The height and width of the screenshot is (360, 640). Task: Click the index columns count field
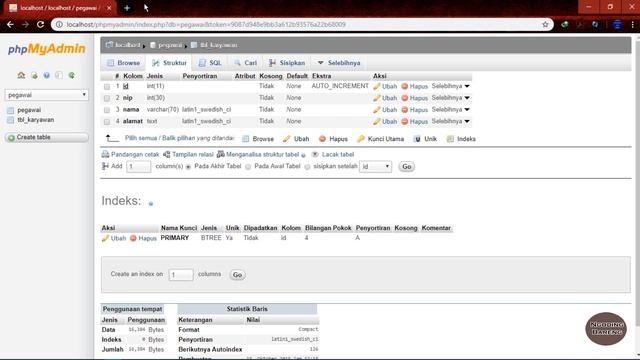click(x=181, y=275)
